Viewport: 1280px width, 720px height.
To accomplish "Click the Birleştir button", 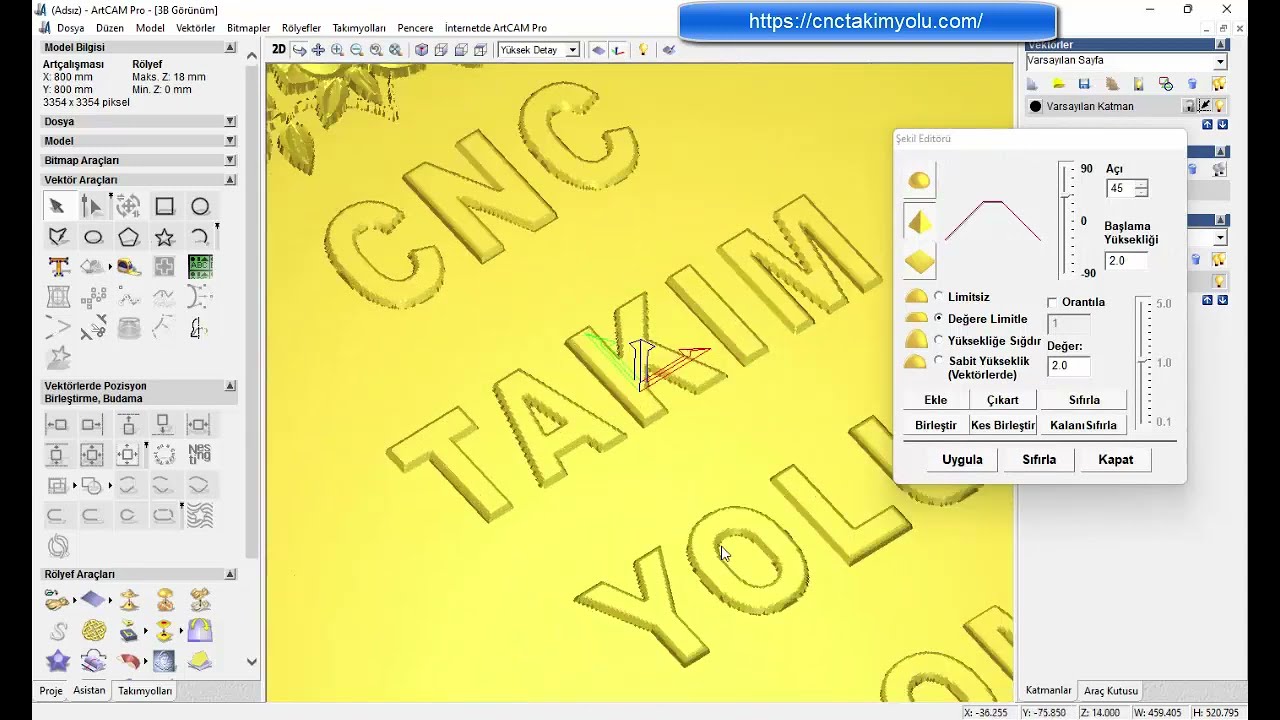I will (x=935, y=425).
